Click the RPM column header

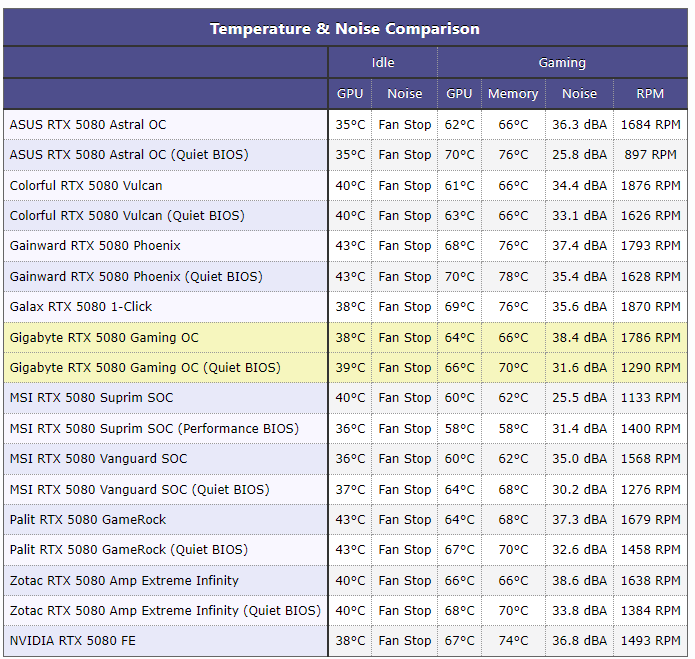[650, 94]
